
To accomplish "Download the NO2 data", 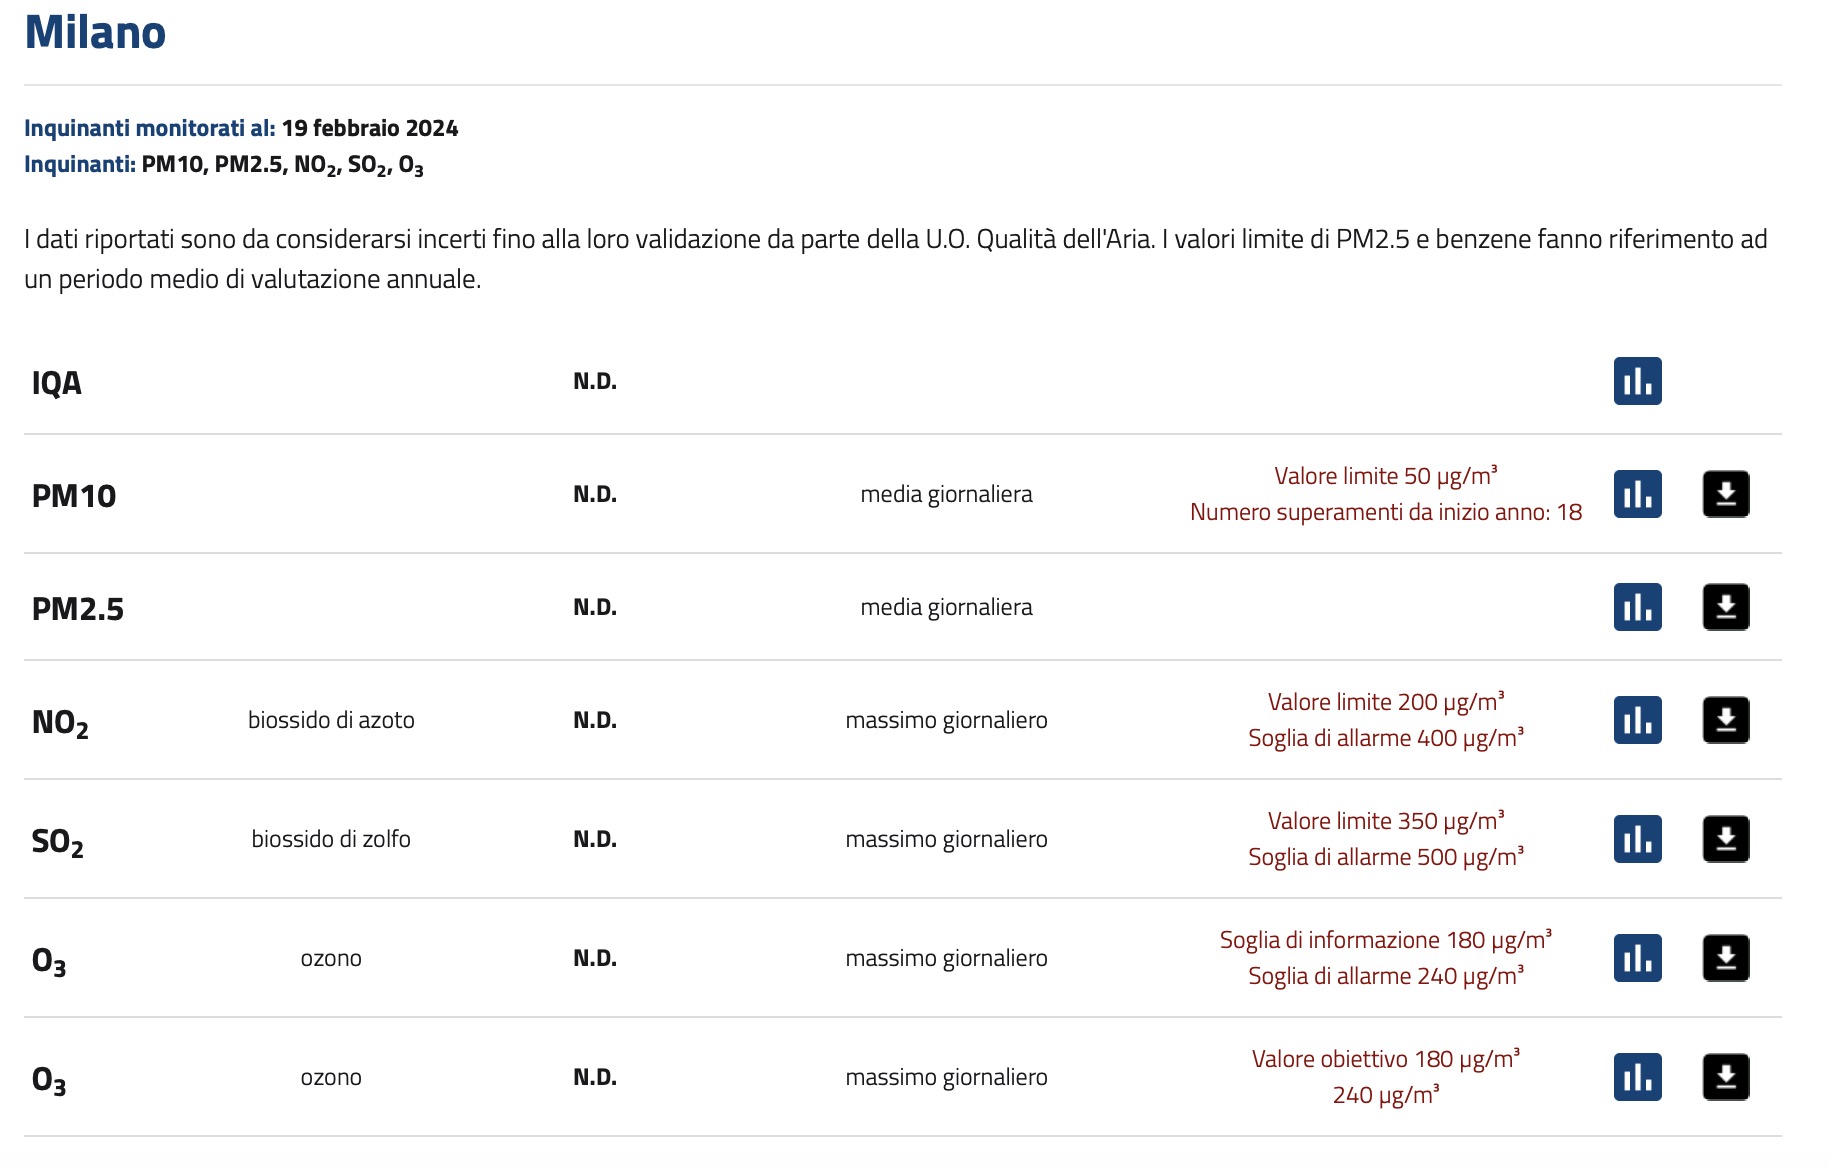I will tap(1725, 720).
